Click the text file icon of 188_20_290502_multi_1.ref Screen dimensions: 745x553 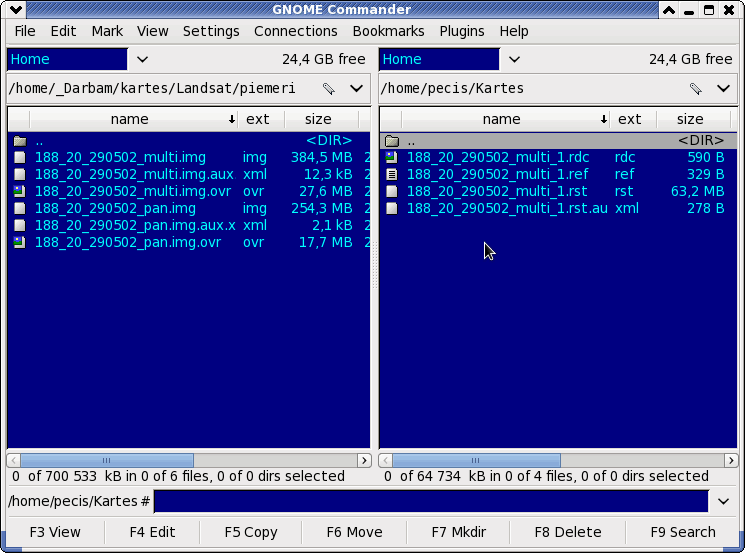click(x=392, y=174)
